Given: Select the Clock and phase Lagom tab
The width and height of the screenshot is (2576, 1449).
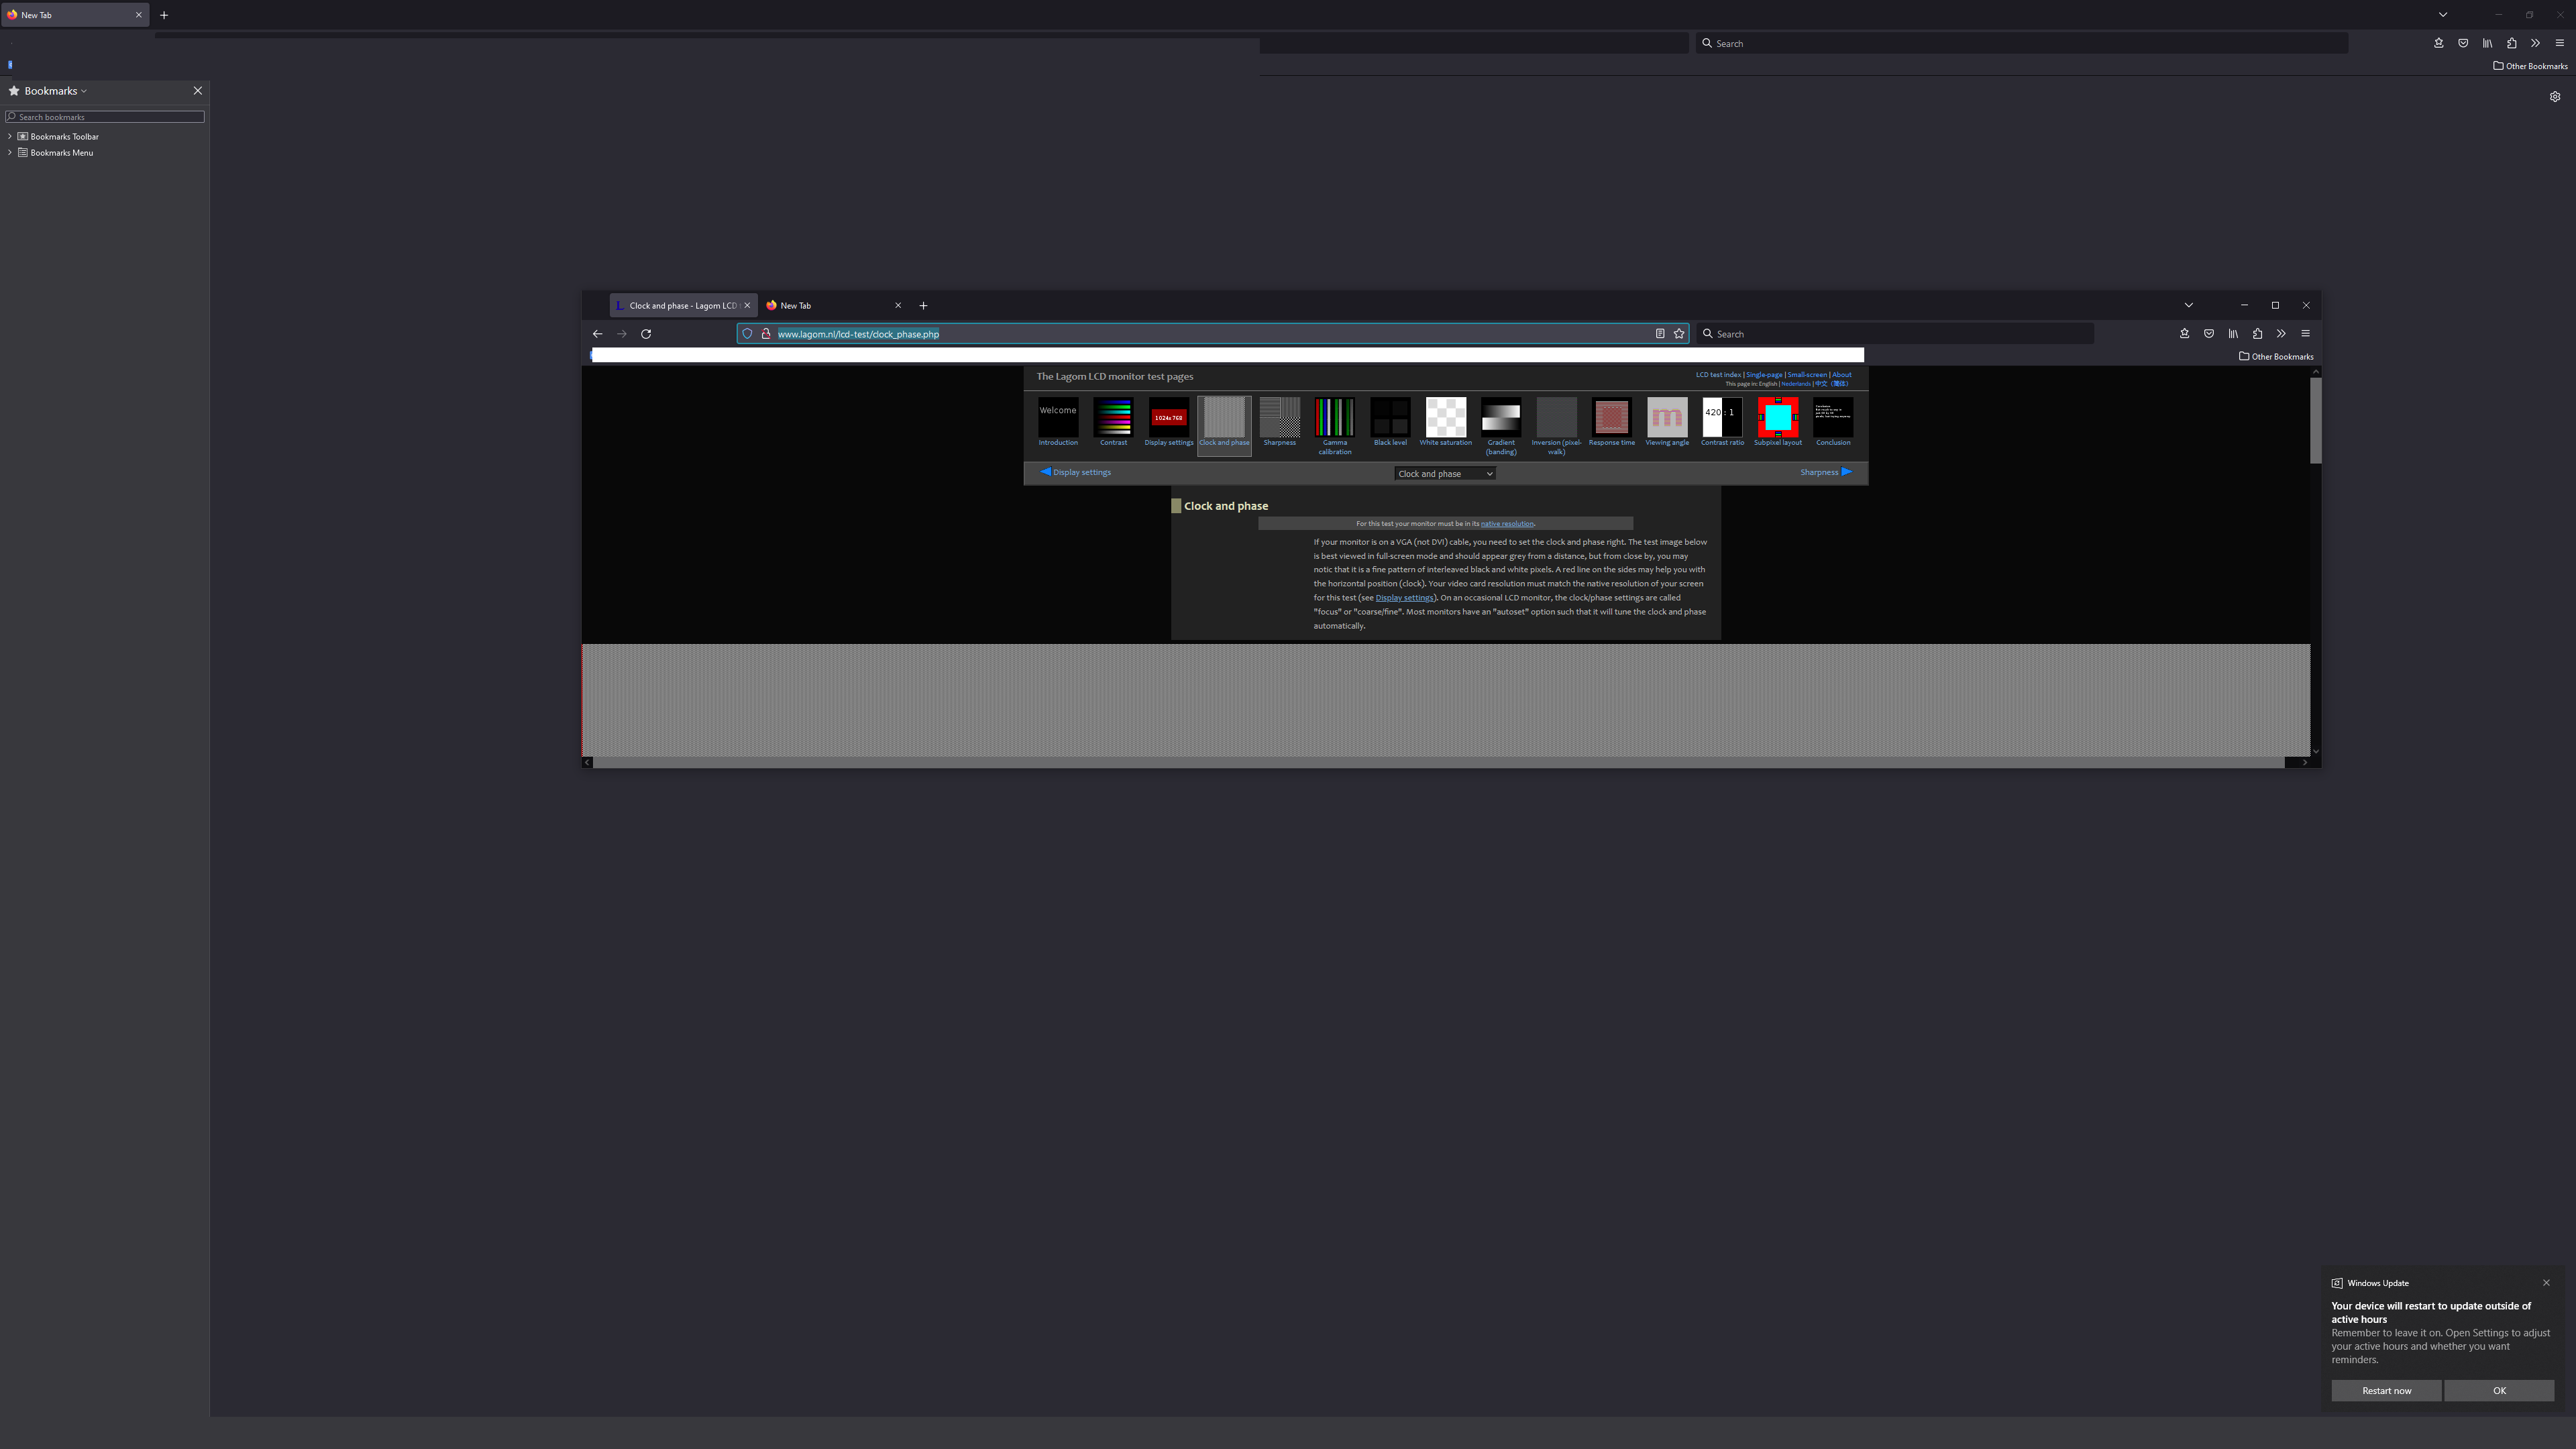Looking at the screenshot, I should tap(683, 305).
